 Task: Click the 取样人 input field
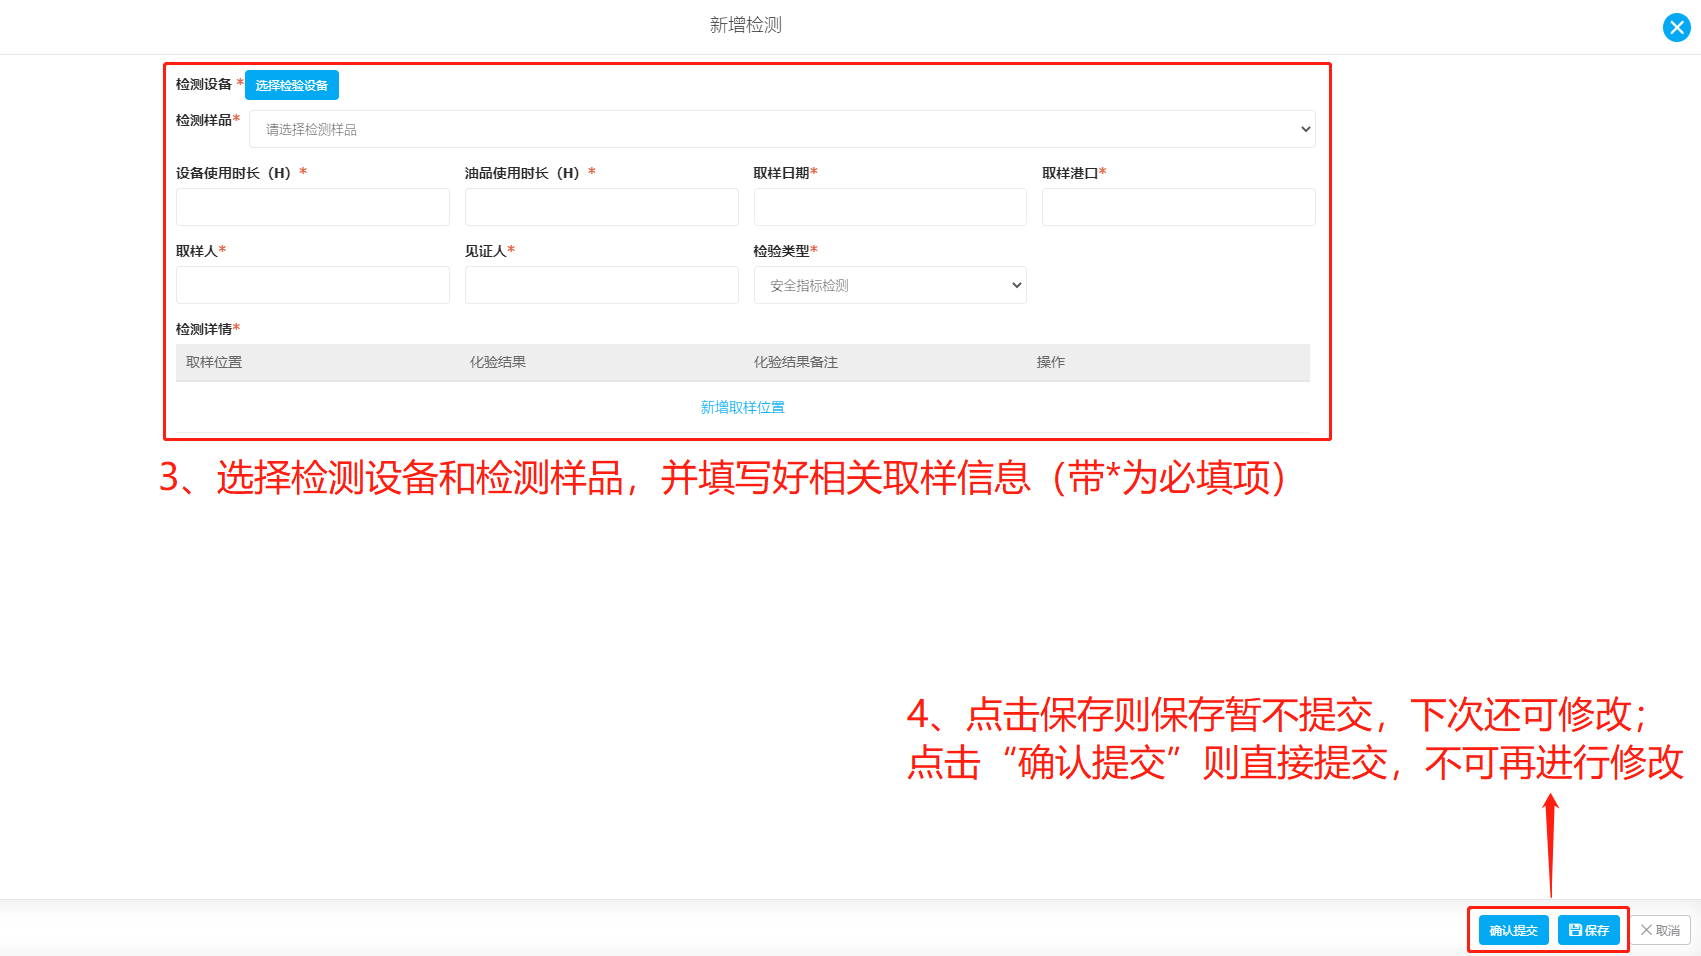tap(313, 285)
